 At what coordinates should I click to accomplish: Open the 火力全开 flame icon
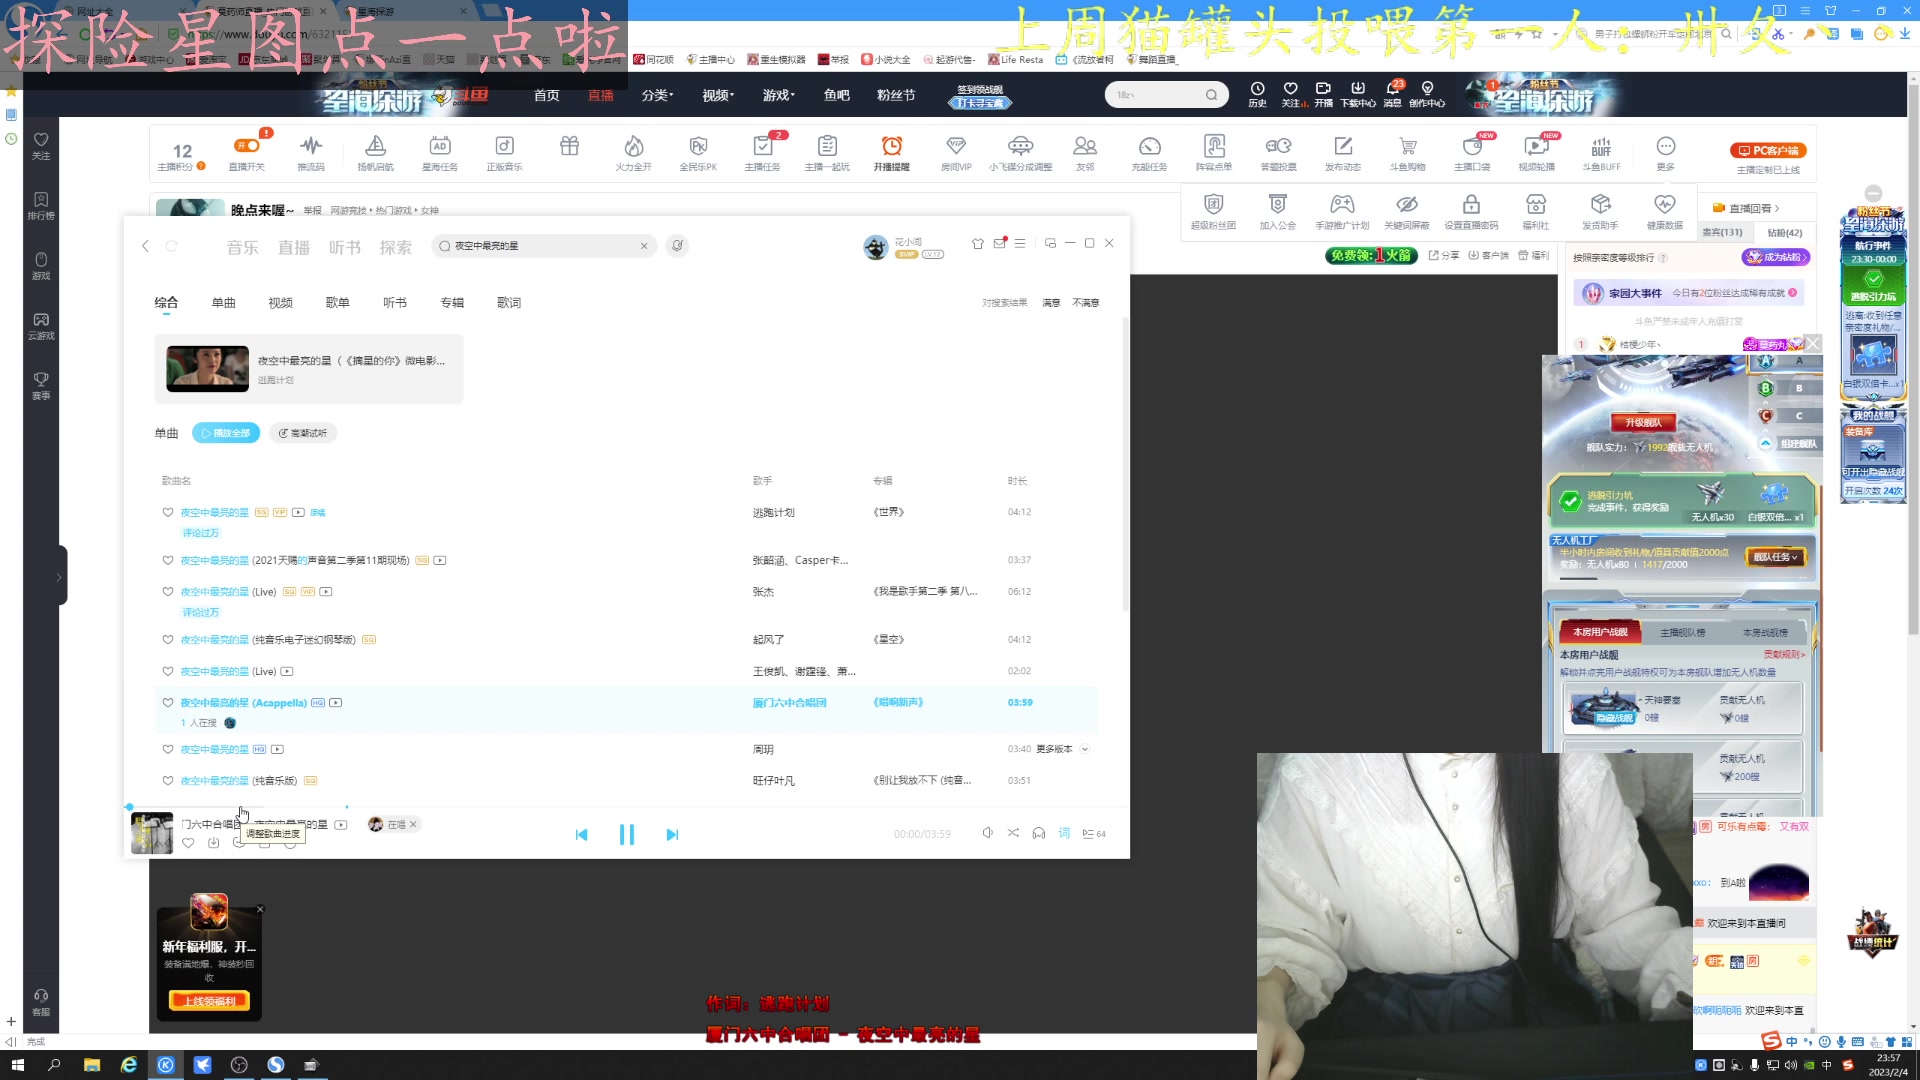pos(634,152)
